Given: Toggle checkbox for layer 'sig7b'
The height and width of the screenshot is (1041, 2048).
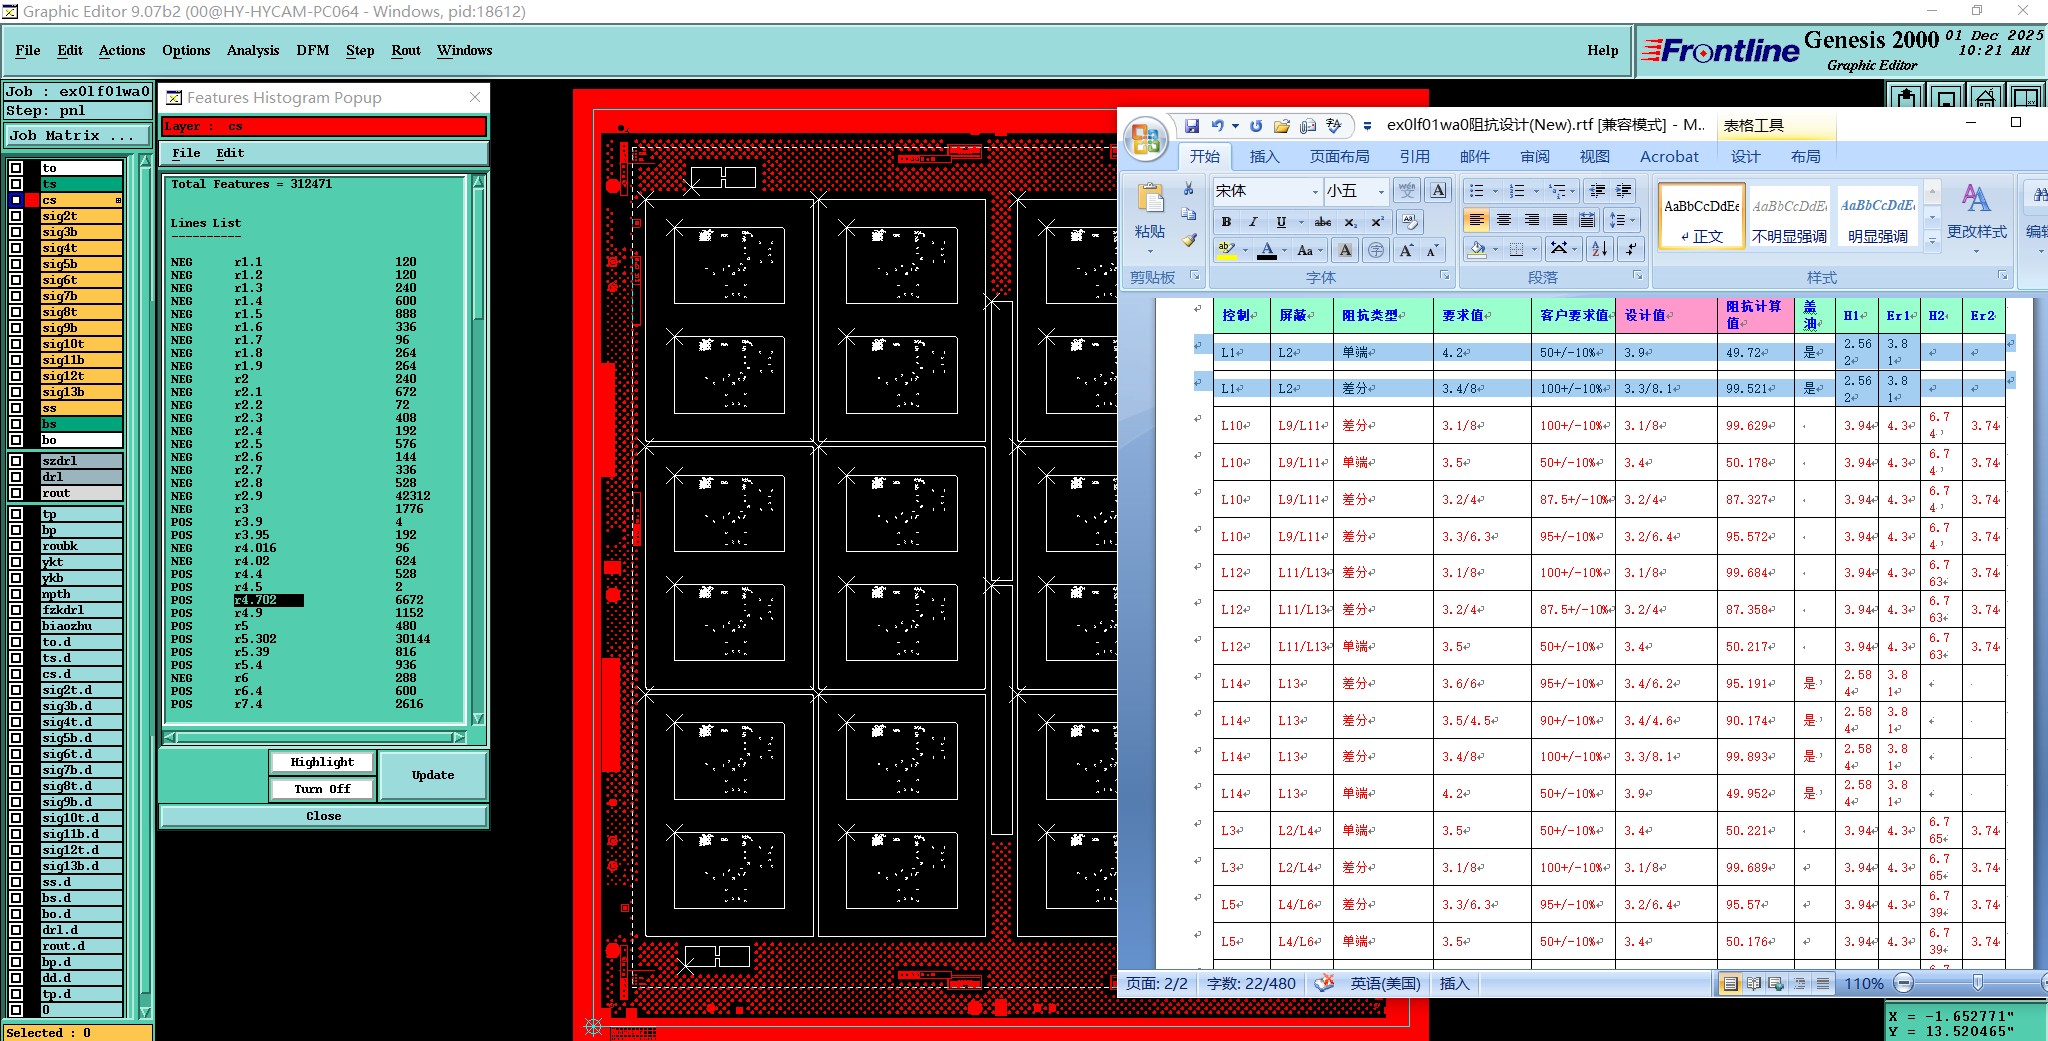Looking at the screenshot, I should coord(16,296).
